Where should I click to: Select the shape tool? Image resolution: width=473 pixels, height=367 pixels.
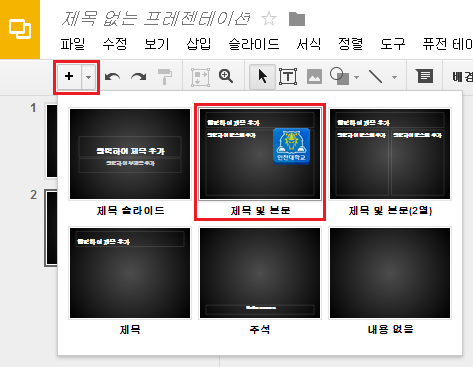click(x=339, y=76)
